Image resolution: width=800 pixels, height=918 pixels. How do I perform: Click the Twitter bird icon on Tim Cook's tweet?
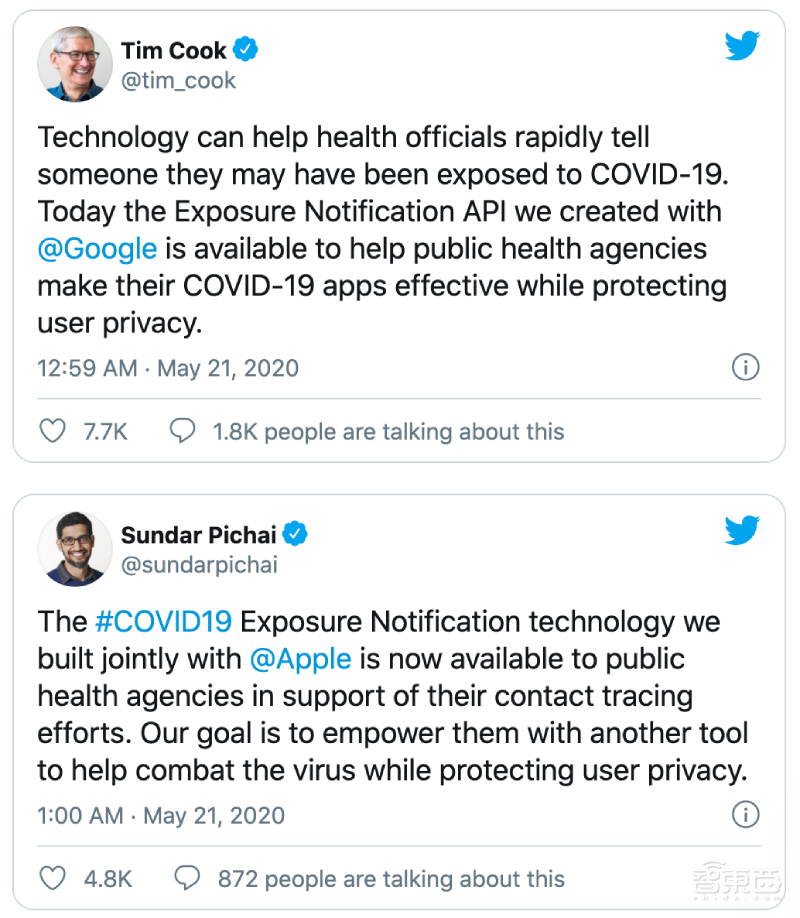[742, 46]
